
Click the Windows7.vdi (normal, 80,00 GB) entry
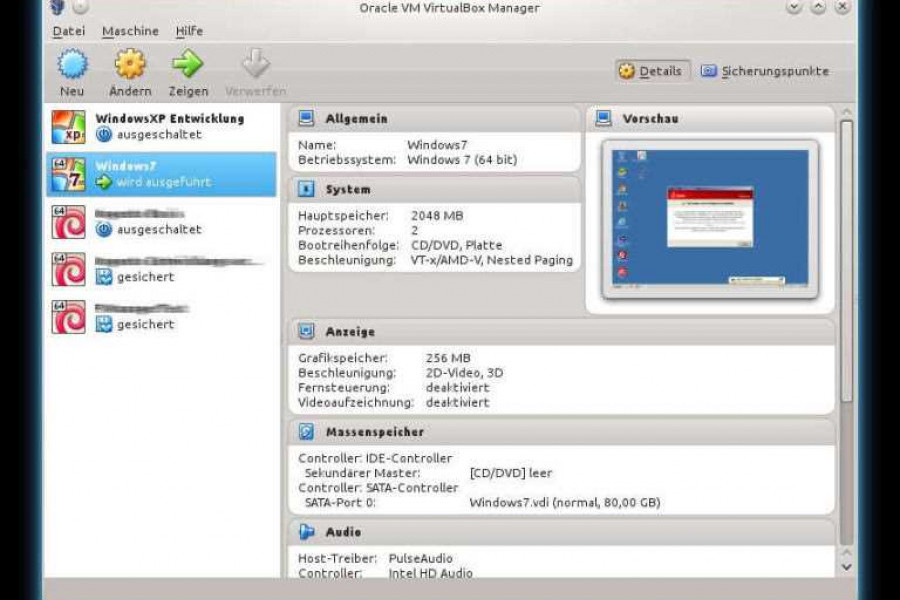(x=565, y=502)
